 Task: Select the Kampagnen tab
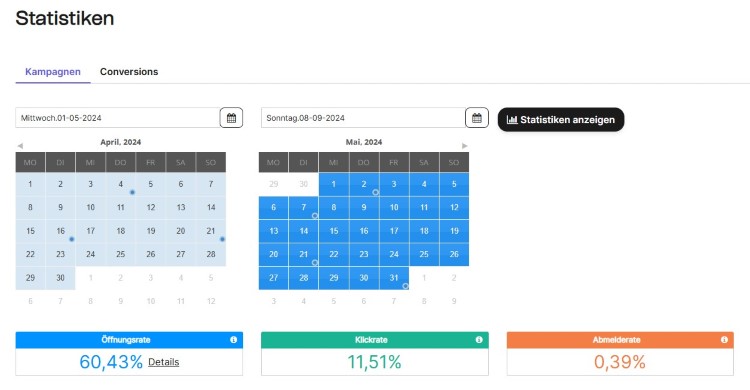53,72
